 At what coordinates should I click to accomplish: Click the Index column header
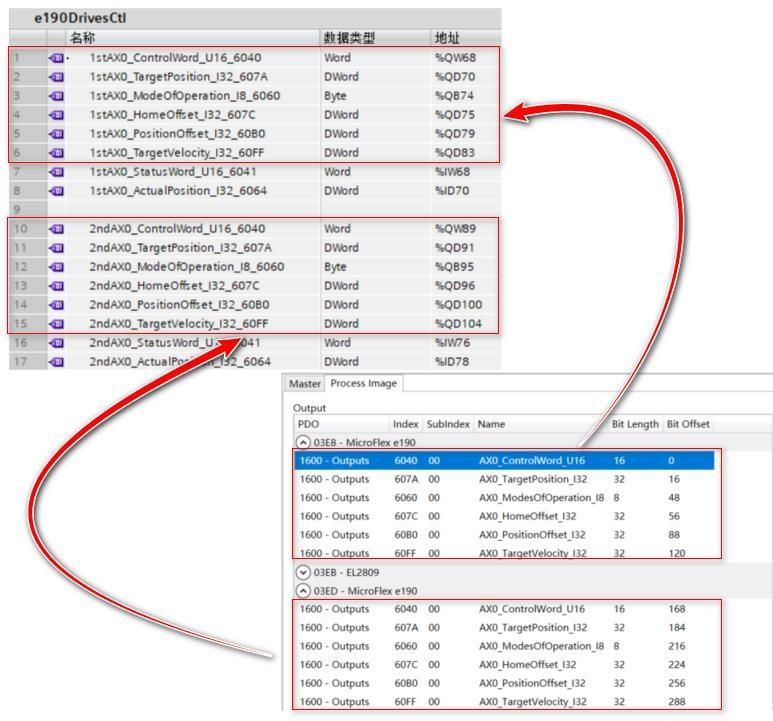click(405, 424)
